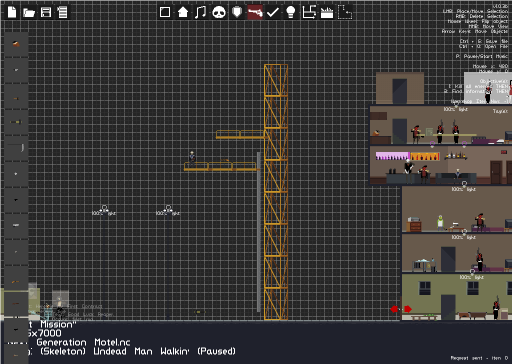This screenshot has height=364, width=512.
Task: Select the orange neon sign
Action: click(x=425, y=156)
